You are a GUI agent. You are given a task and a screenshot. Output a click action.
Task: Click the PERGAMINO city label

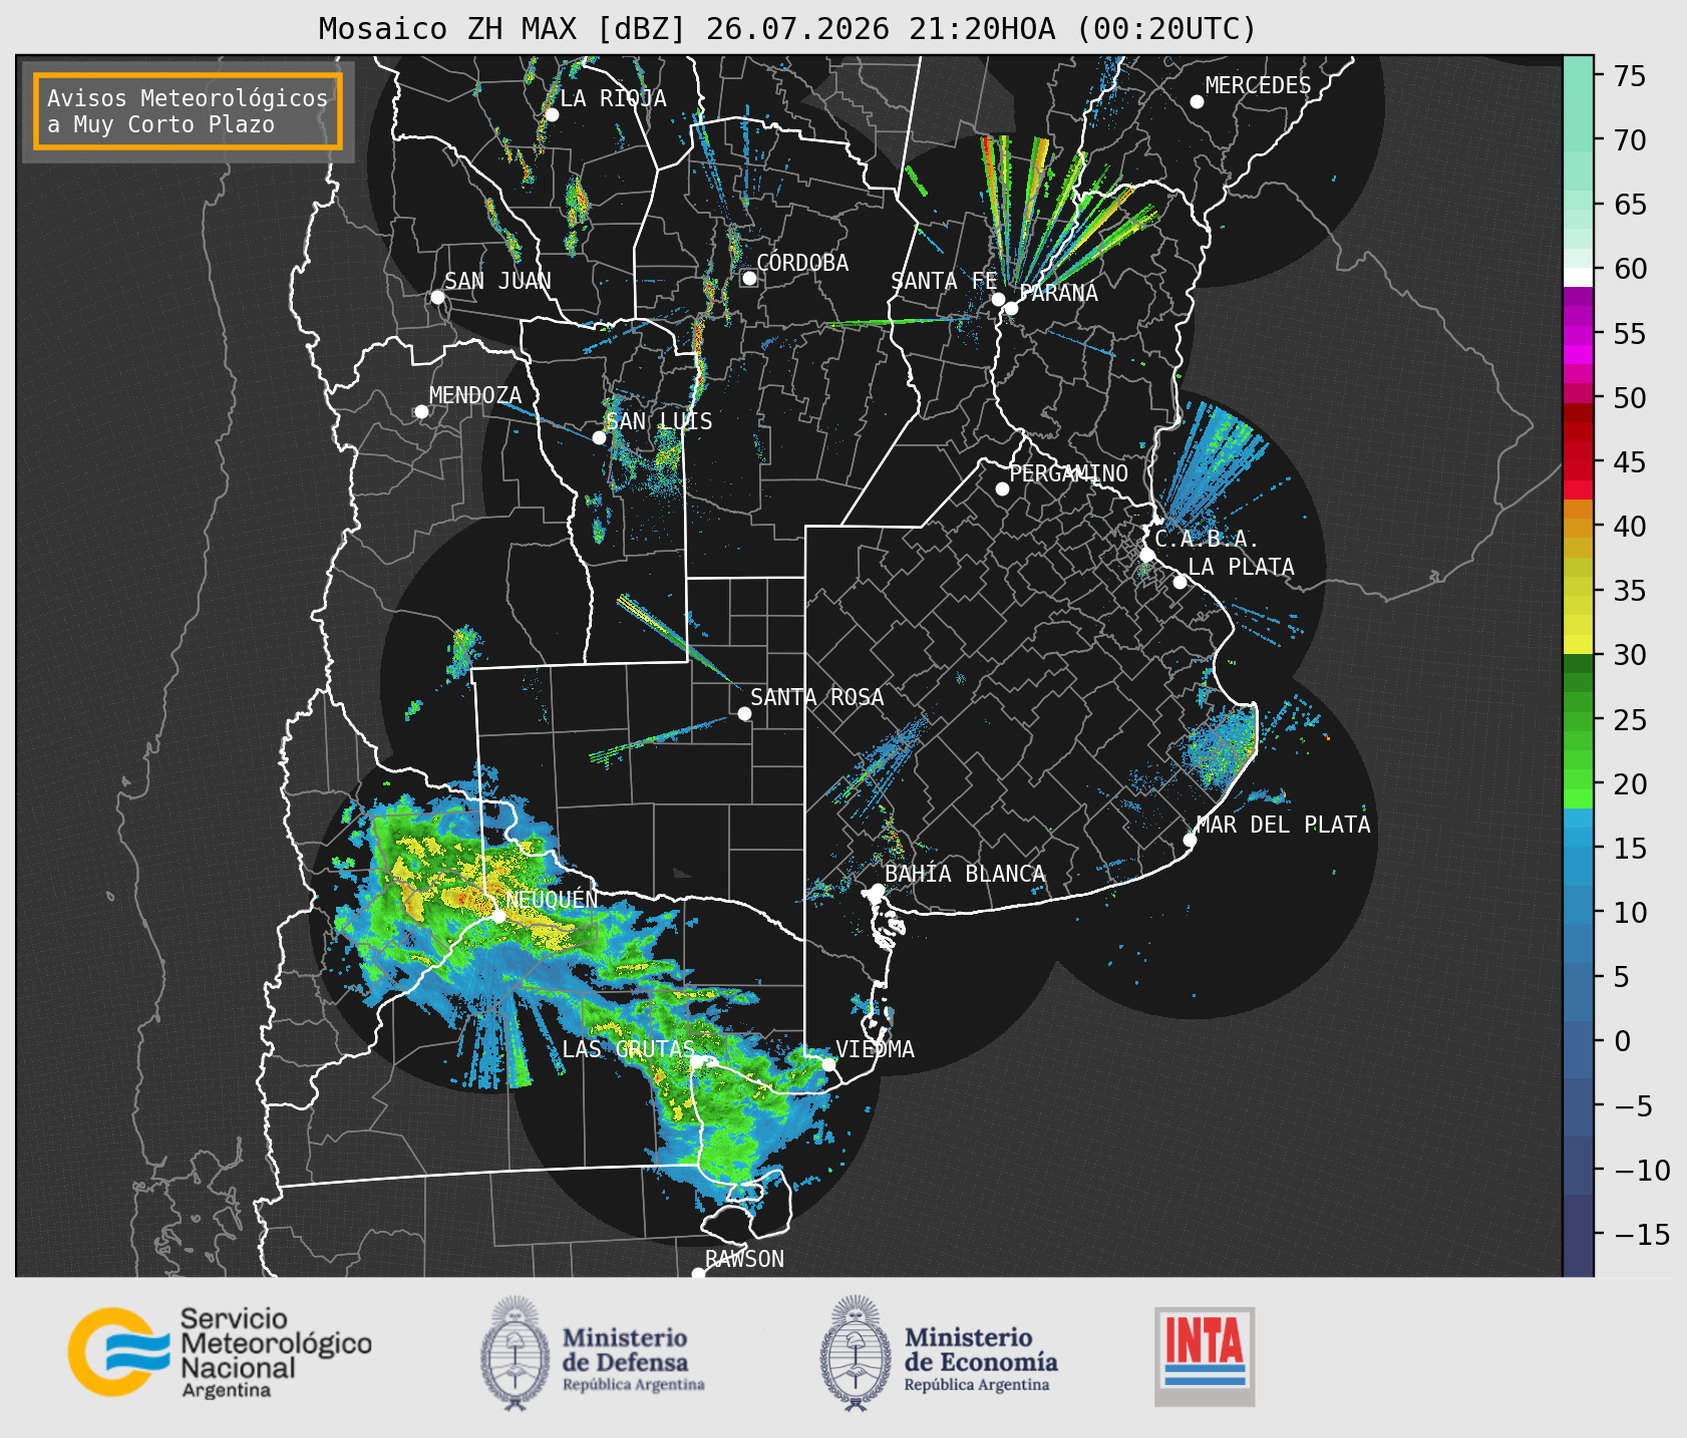pos(1069,473)
